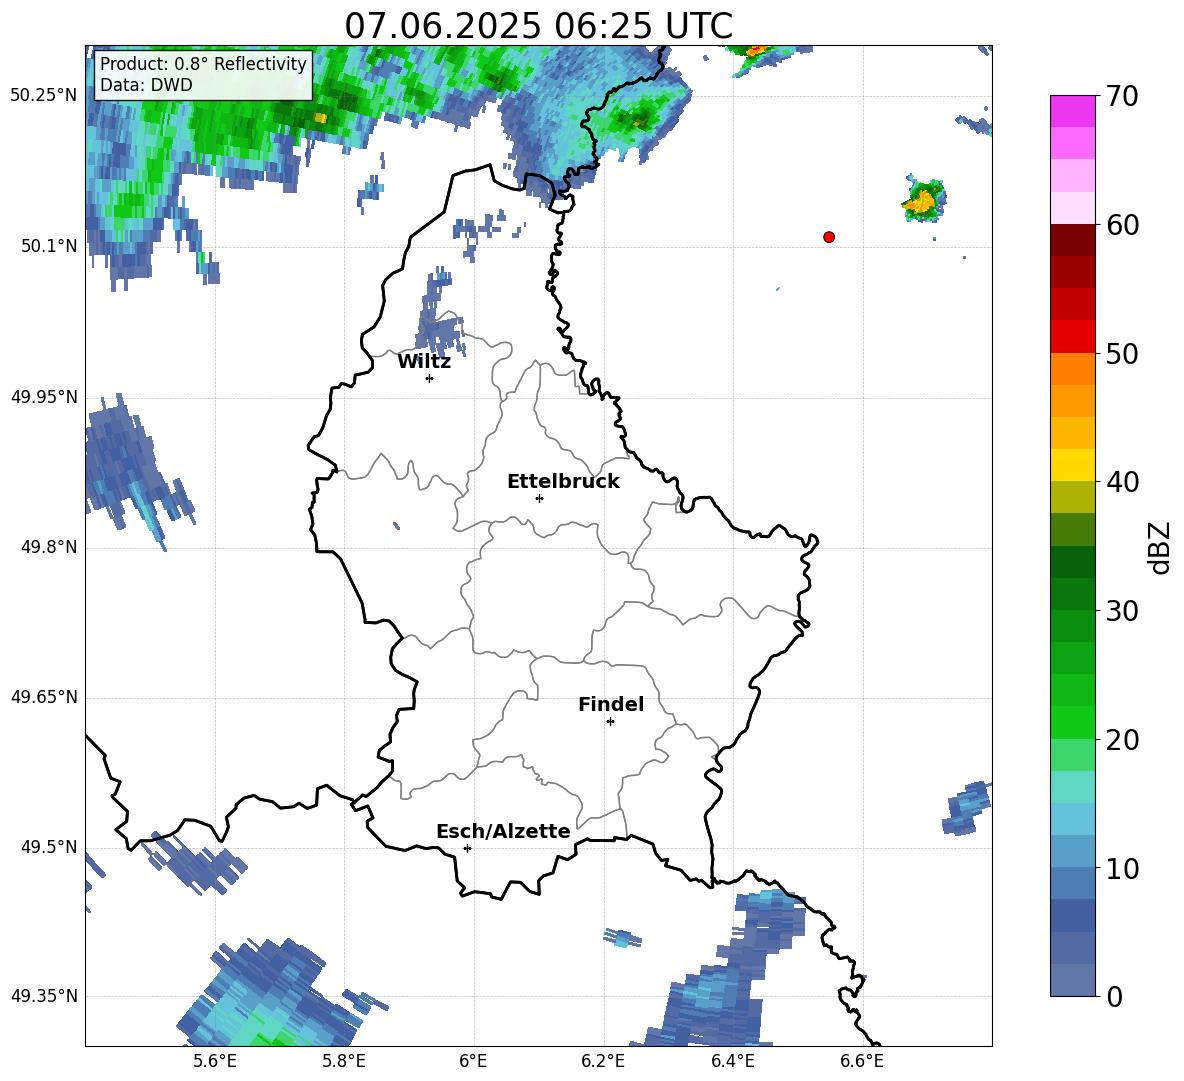Click the bright green colorbar segment above 20

[1072, 722]
